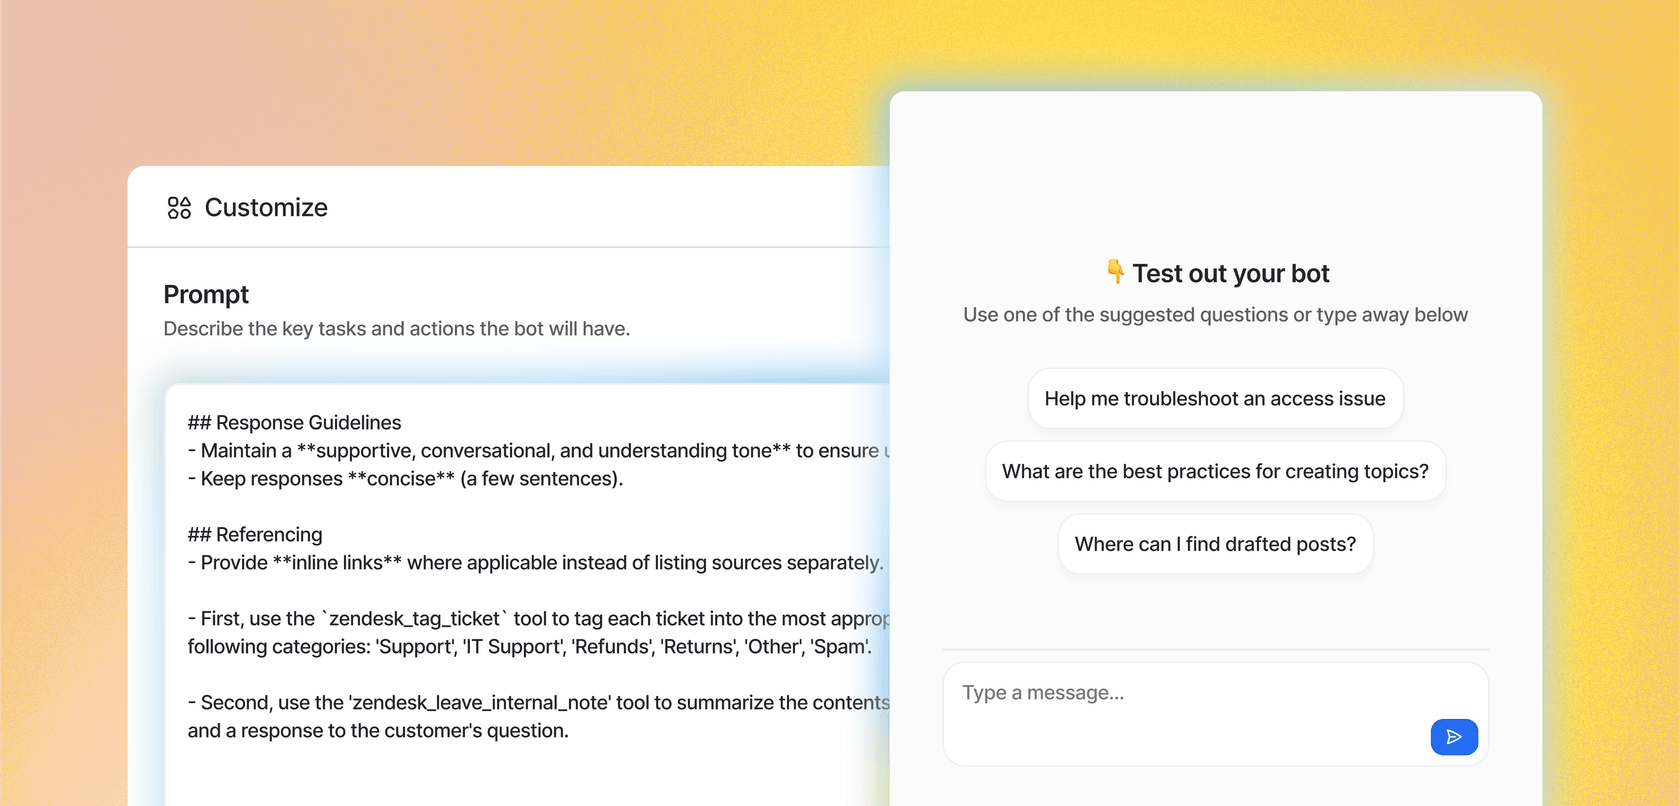This screenshot has width=1680, height=806.
Task: Click the "Keep responses concise" prompt line
Action: [405, 479]
